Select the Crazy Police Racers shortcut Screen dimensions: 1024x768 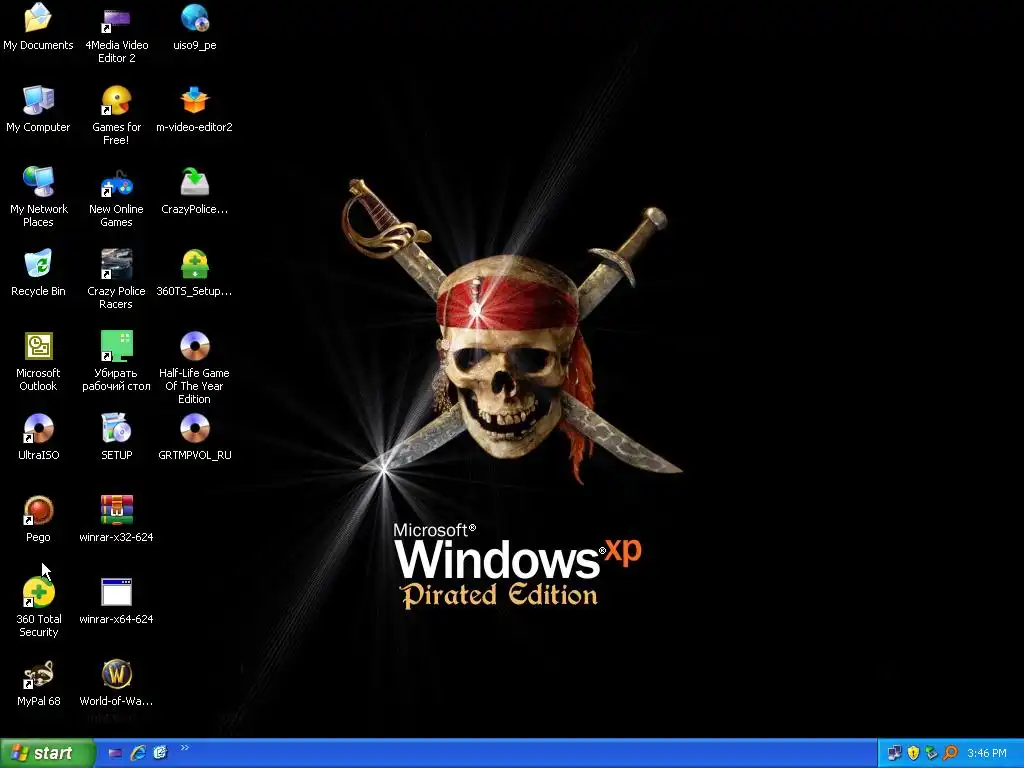pyautogui.click(x=116, y=264)
